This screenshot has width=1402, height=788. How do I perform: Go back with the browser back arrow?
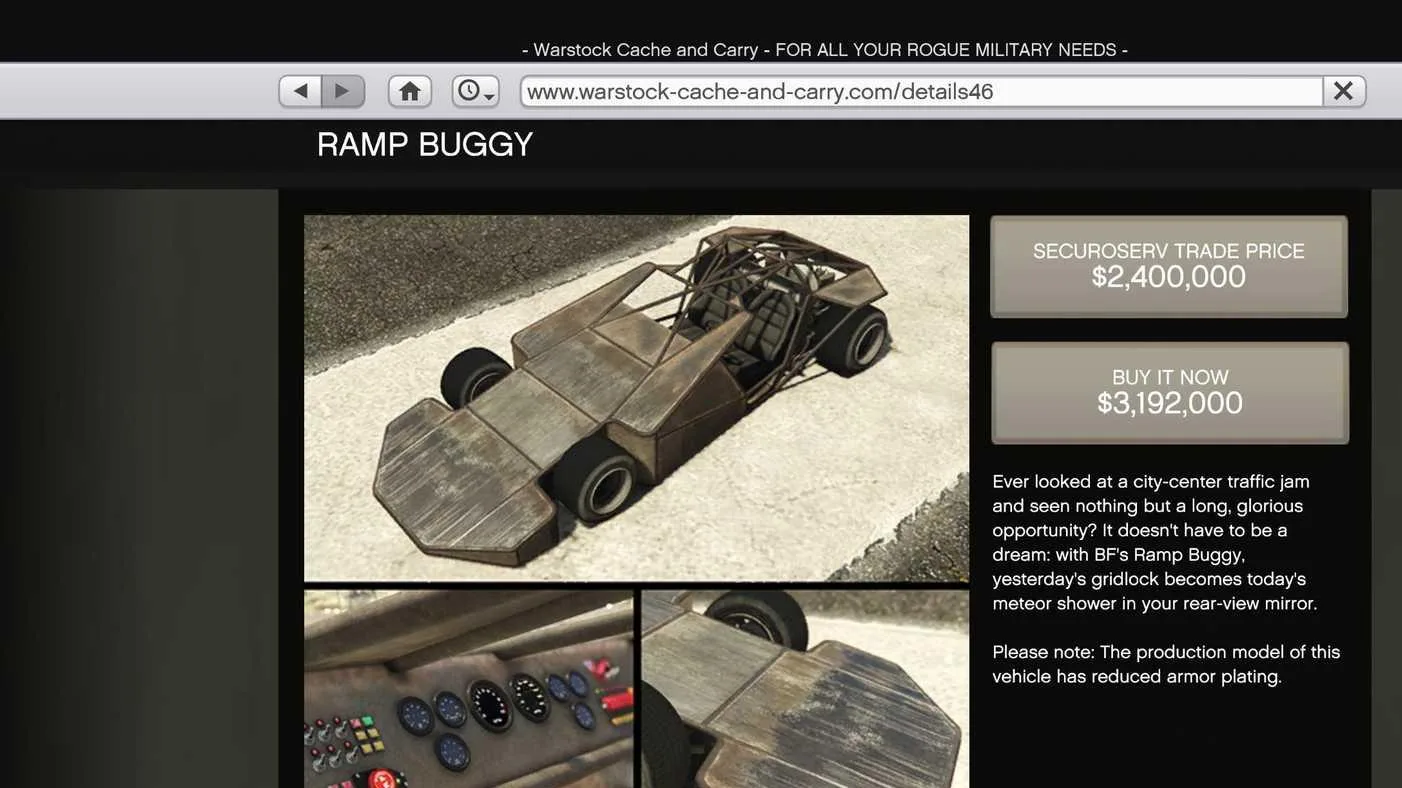[300, 91]
